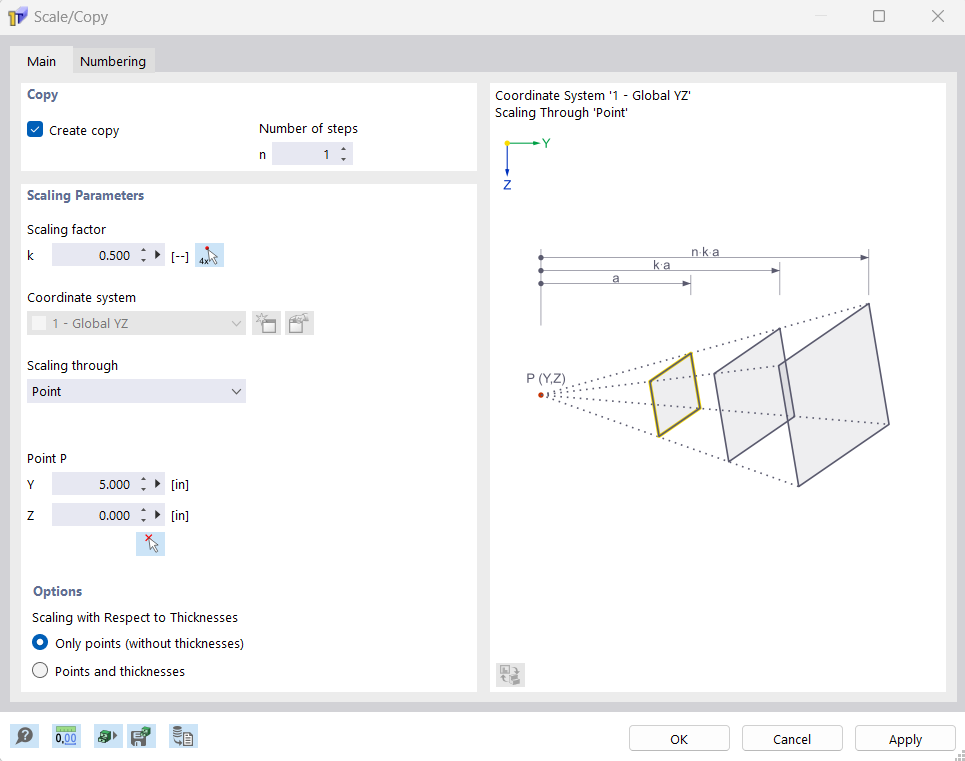
Task: Open scaling factor k arrow menu
Action: [x=158, y=255]
